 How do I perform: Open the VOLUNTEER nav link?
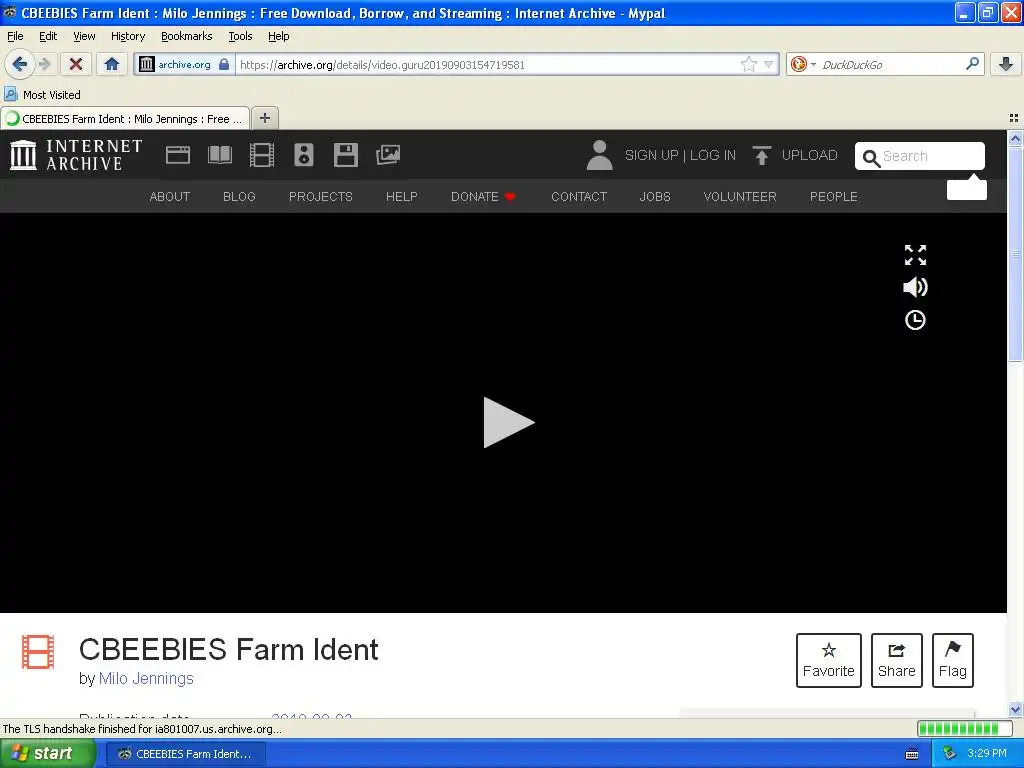(x=740, y=197)
